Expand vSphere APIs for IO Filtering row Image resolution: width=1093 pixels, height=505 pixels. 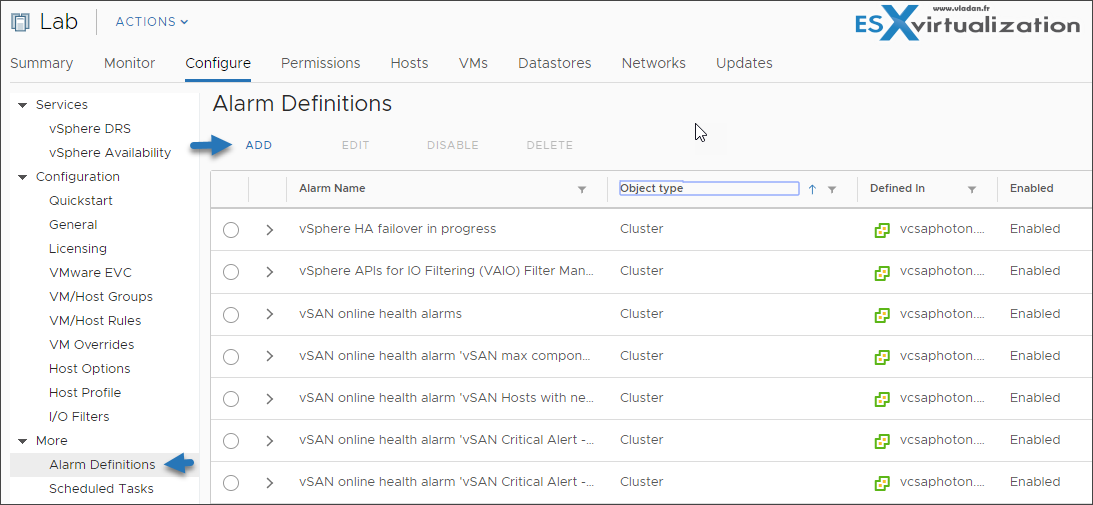(x=270, y=272)
